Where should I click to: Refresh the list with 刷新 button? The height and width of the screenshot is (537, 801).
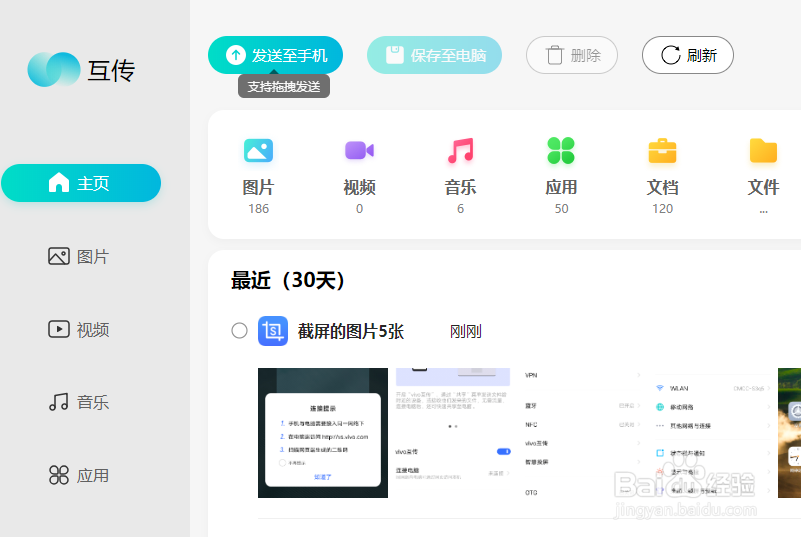coord(688,55)
